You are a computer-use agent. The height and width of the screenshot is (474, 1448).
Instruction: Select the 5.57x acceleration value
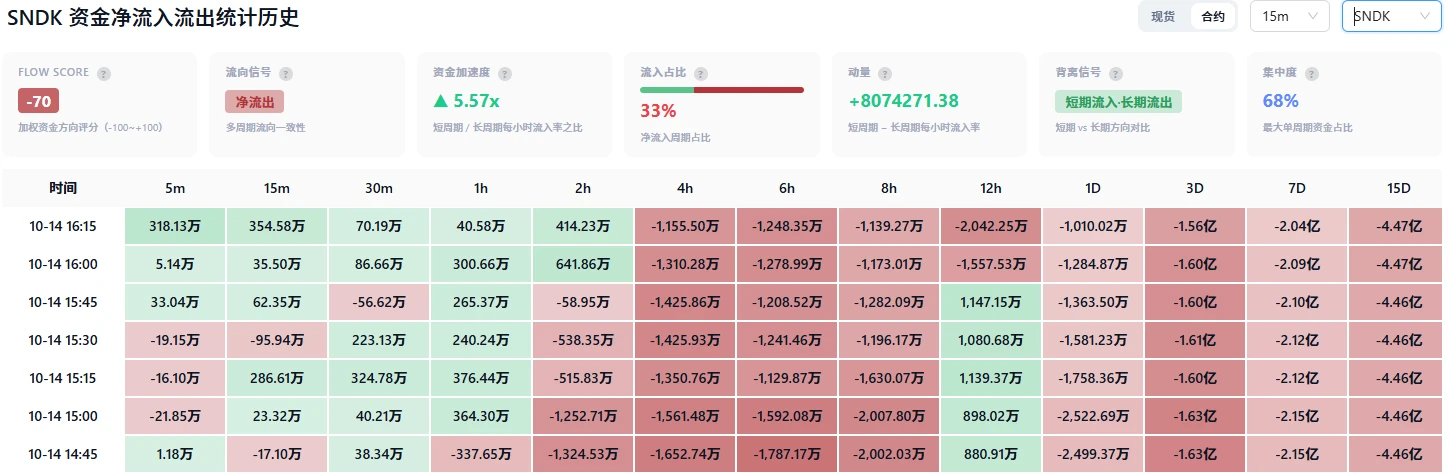click(466, 101)
